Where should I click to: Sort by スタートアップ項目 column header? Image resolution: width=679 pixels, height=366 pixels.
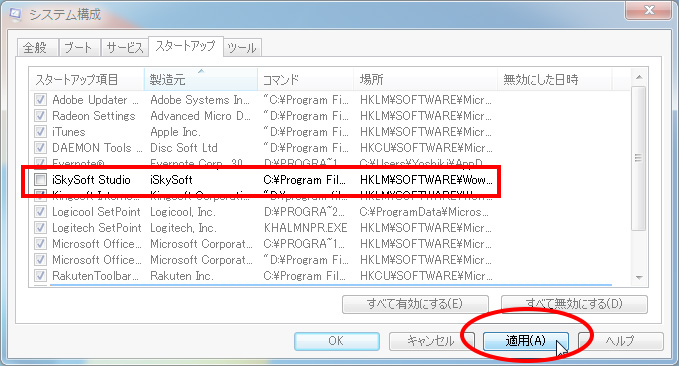87,80
